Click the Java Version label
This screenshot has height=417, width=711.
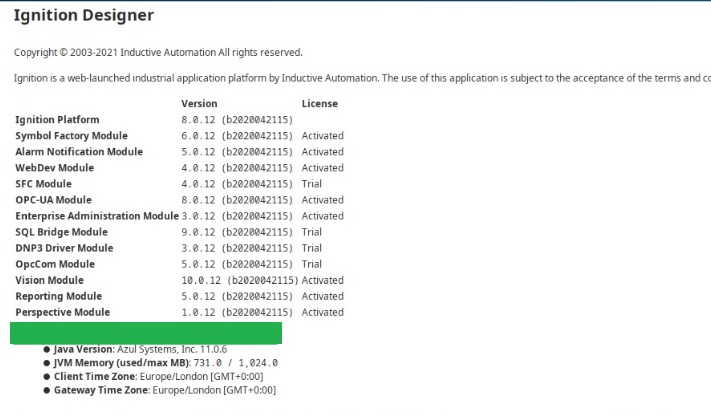[84, 349]
